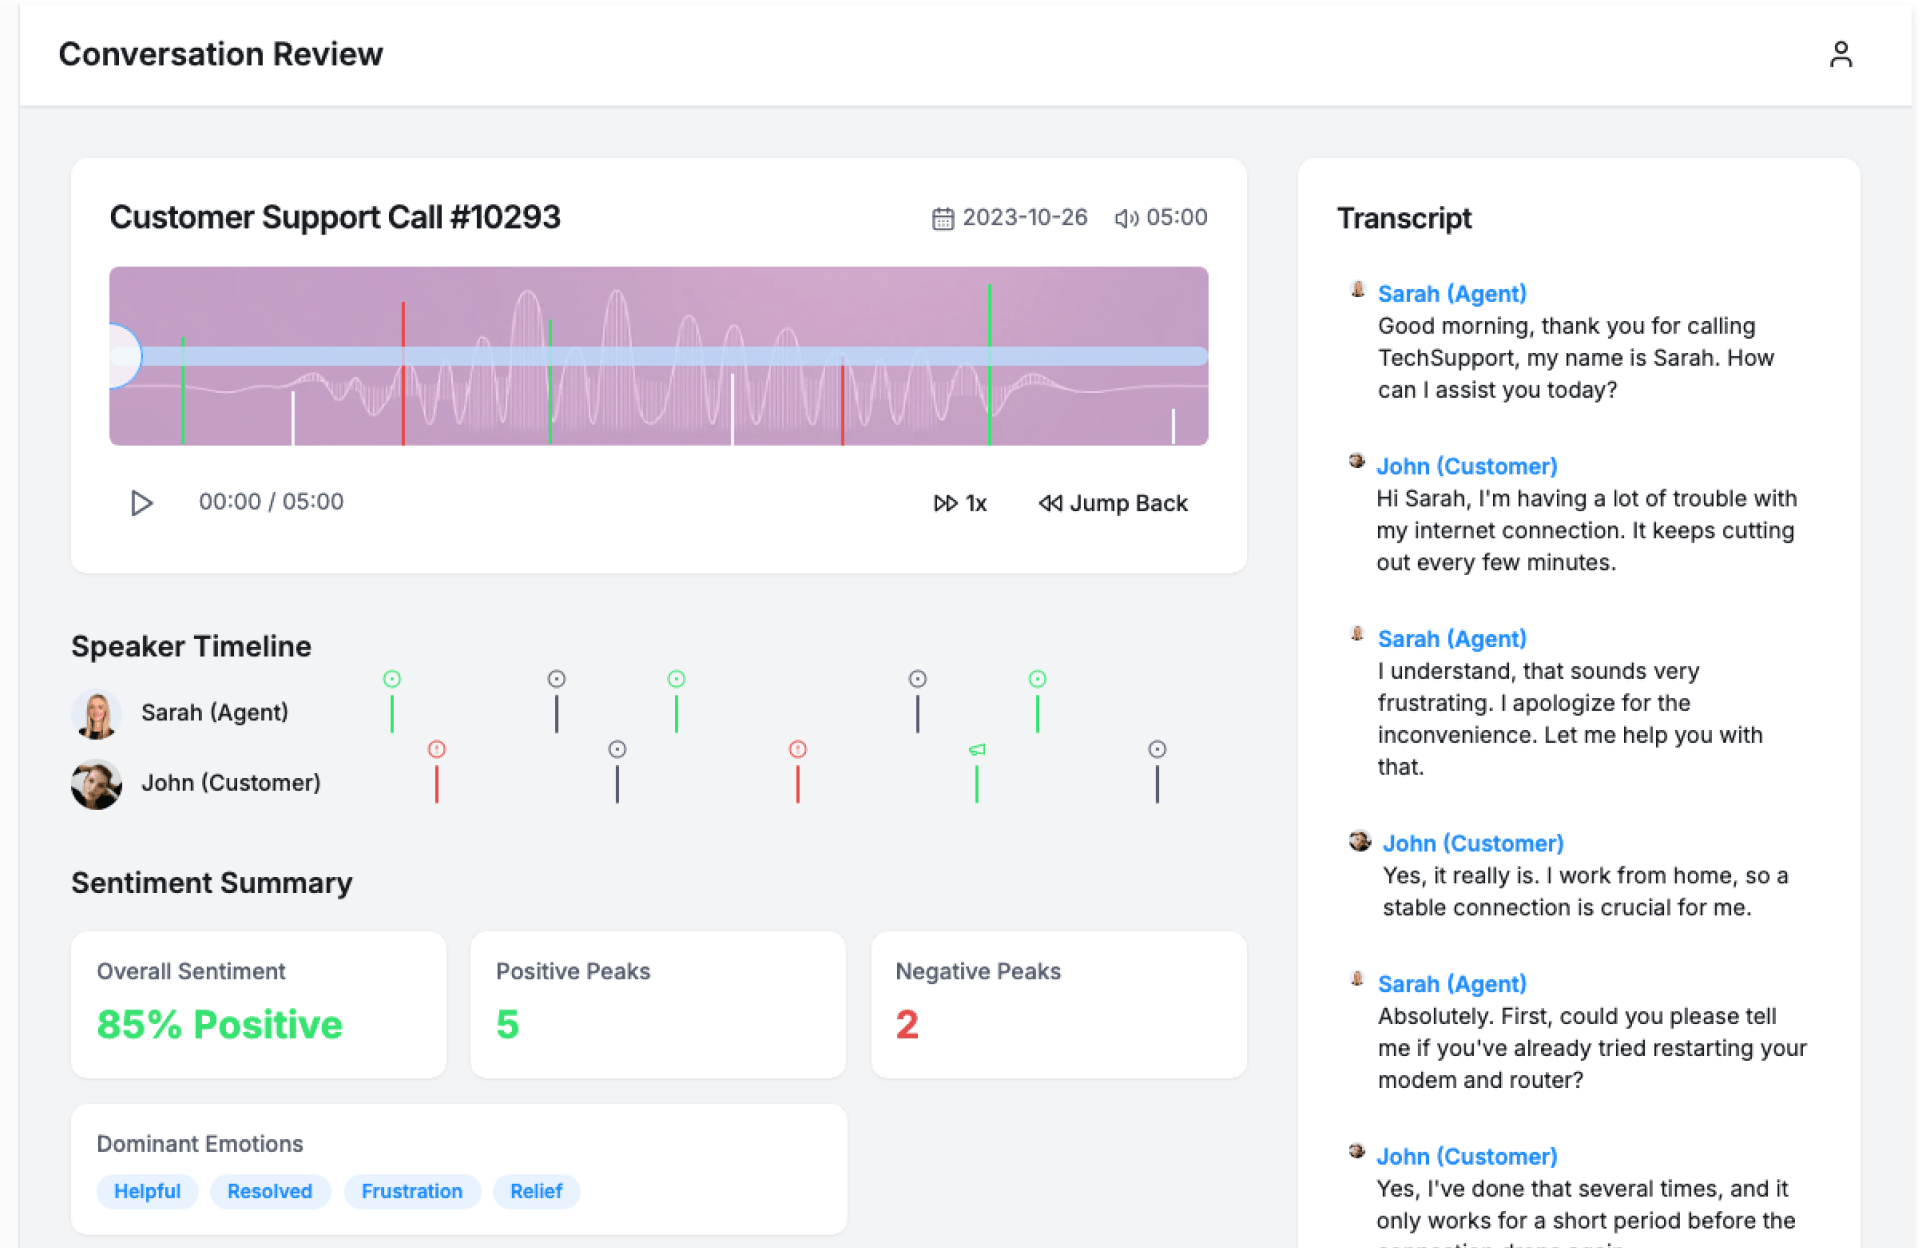This screenshot has width=1920, height=1248.
Task: Click the calendar icon beside 2023-10-26
Action: pyautogui.click(x=942, y=218)
